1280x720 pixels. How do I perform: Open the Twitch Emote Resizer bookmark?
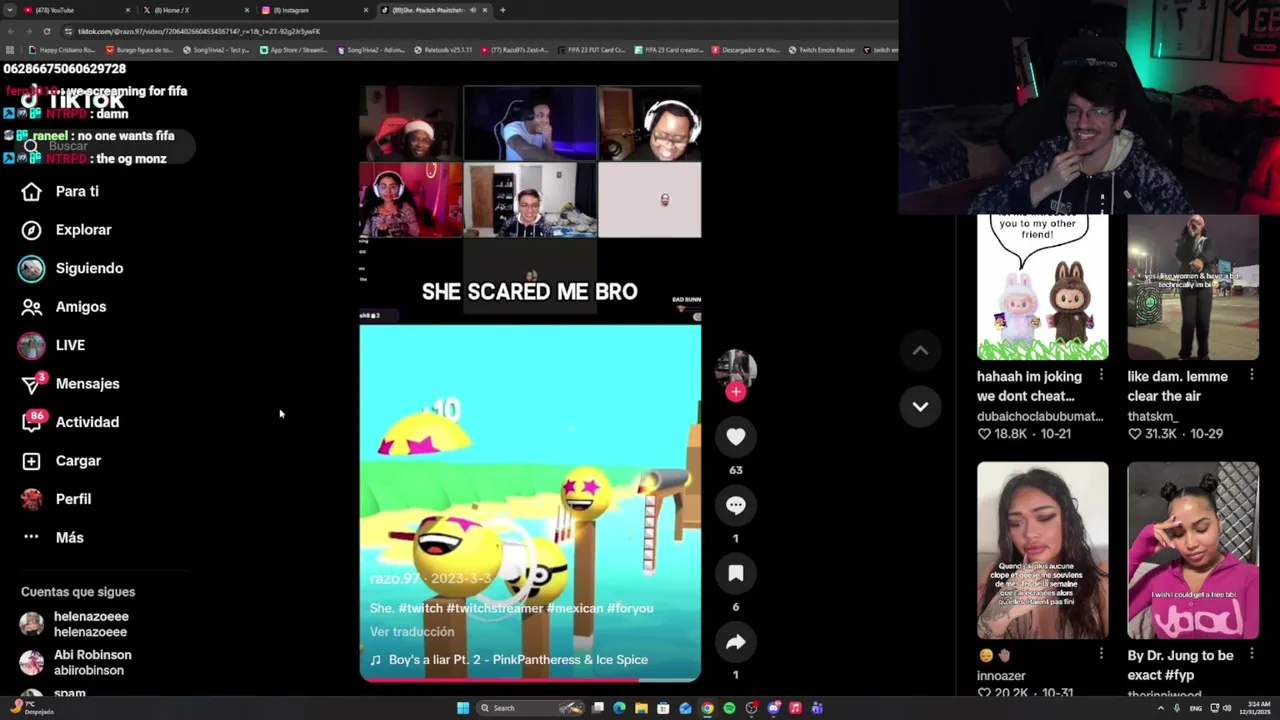click(822, 50)
